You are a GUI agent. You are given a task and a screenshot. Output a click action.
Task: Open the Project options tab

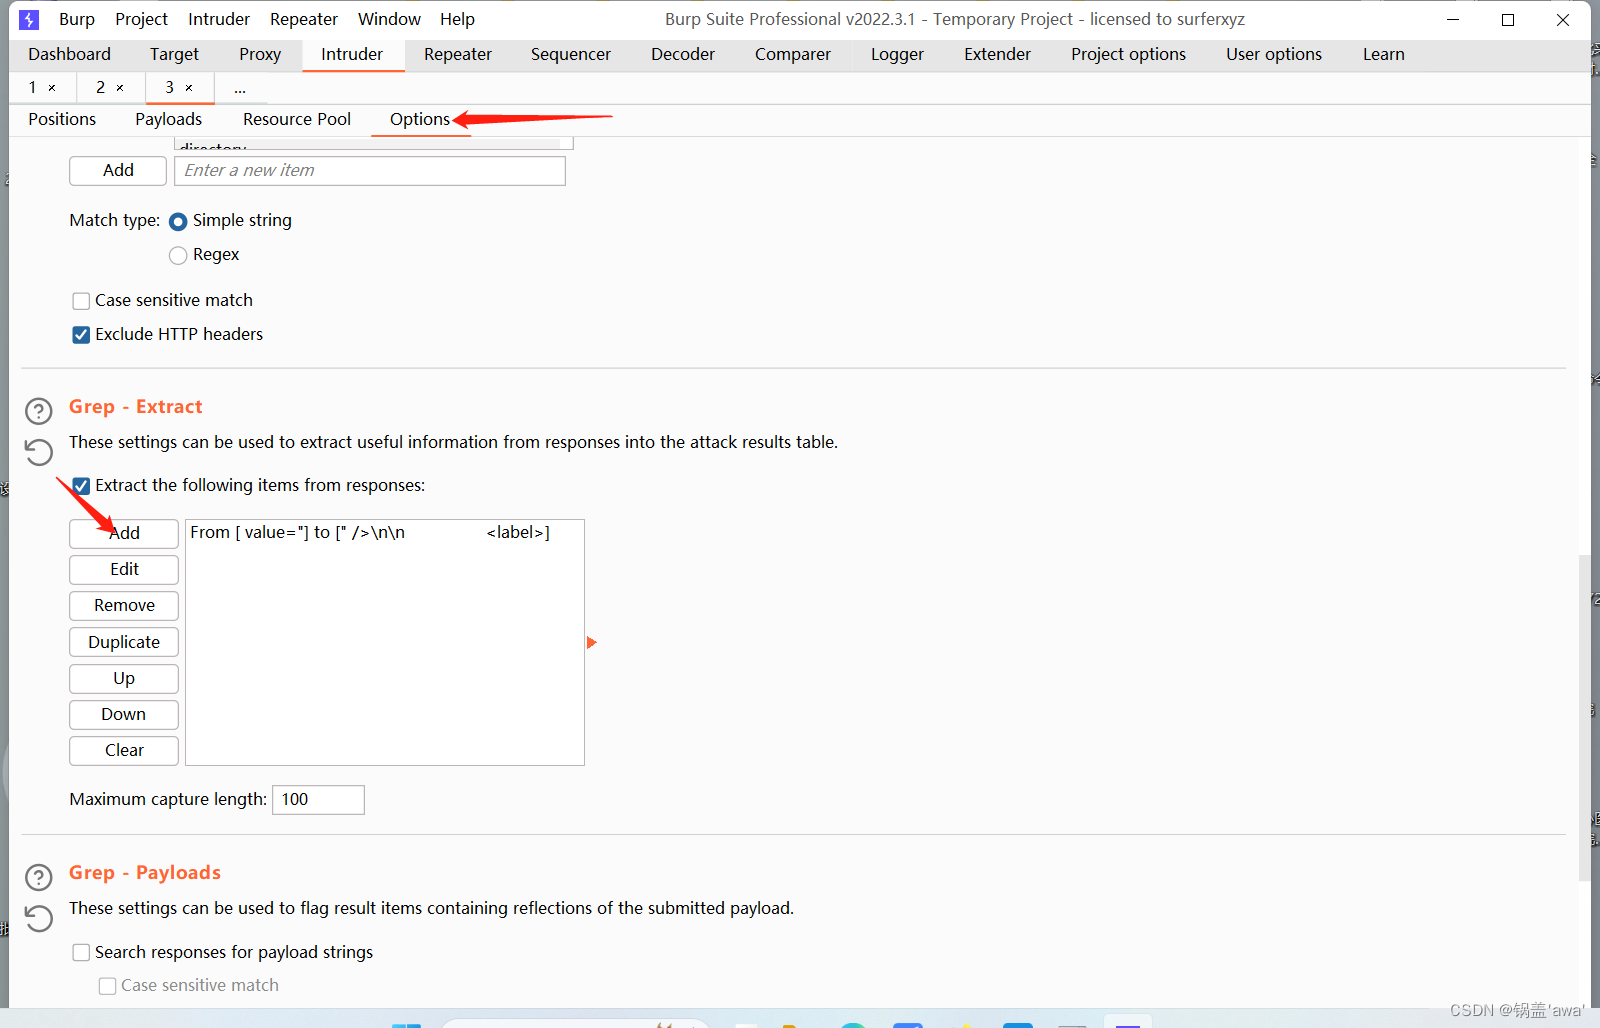tap(1128, 54)
